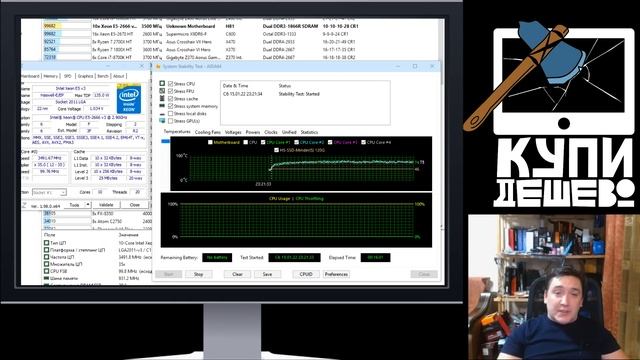Click the memory icon beside Шина памяти

point(47,278)
